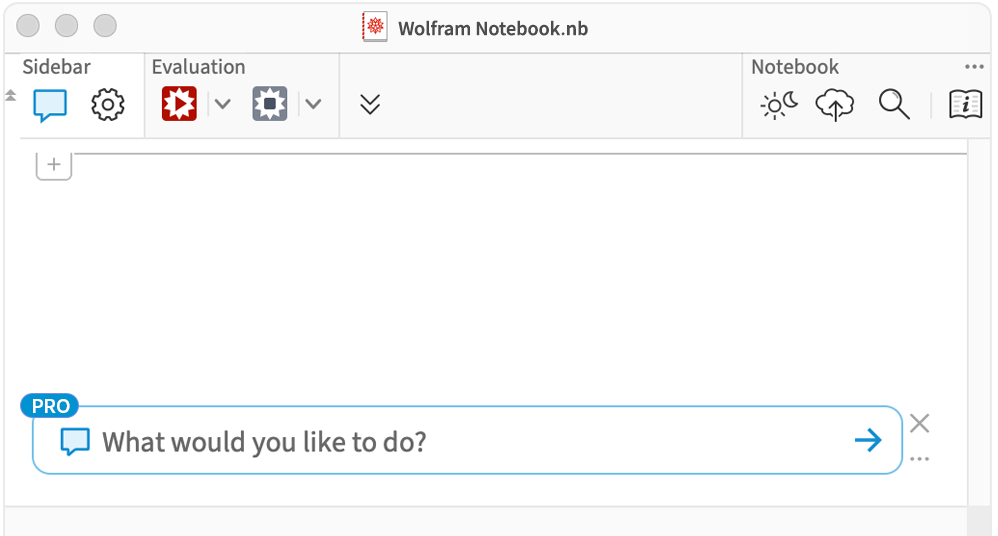Open the search magnifying glass icon

894,104
